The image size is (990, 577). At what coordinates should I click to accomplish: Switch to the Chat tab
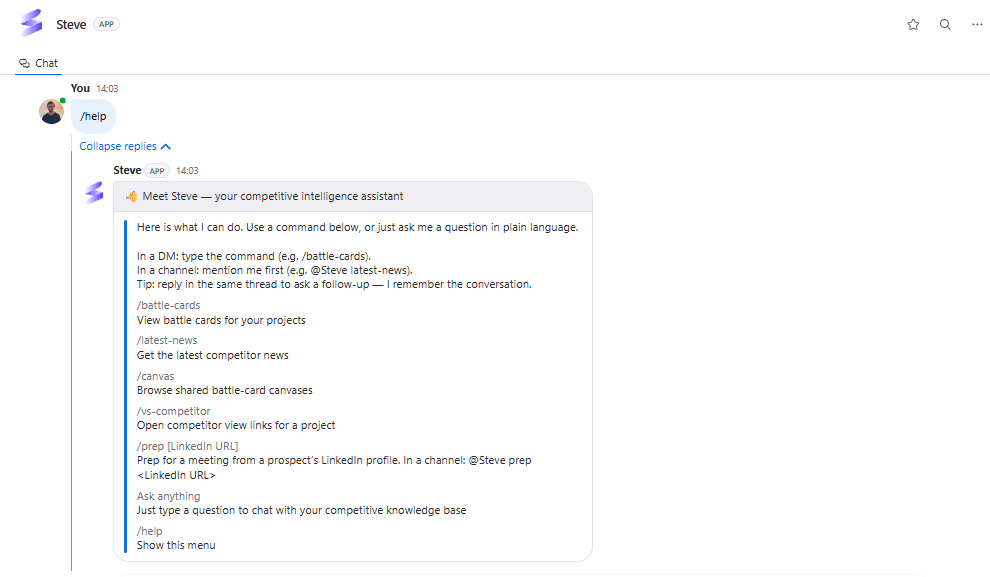tap(39, 63)
